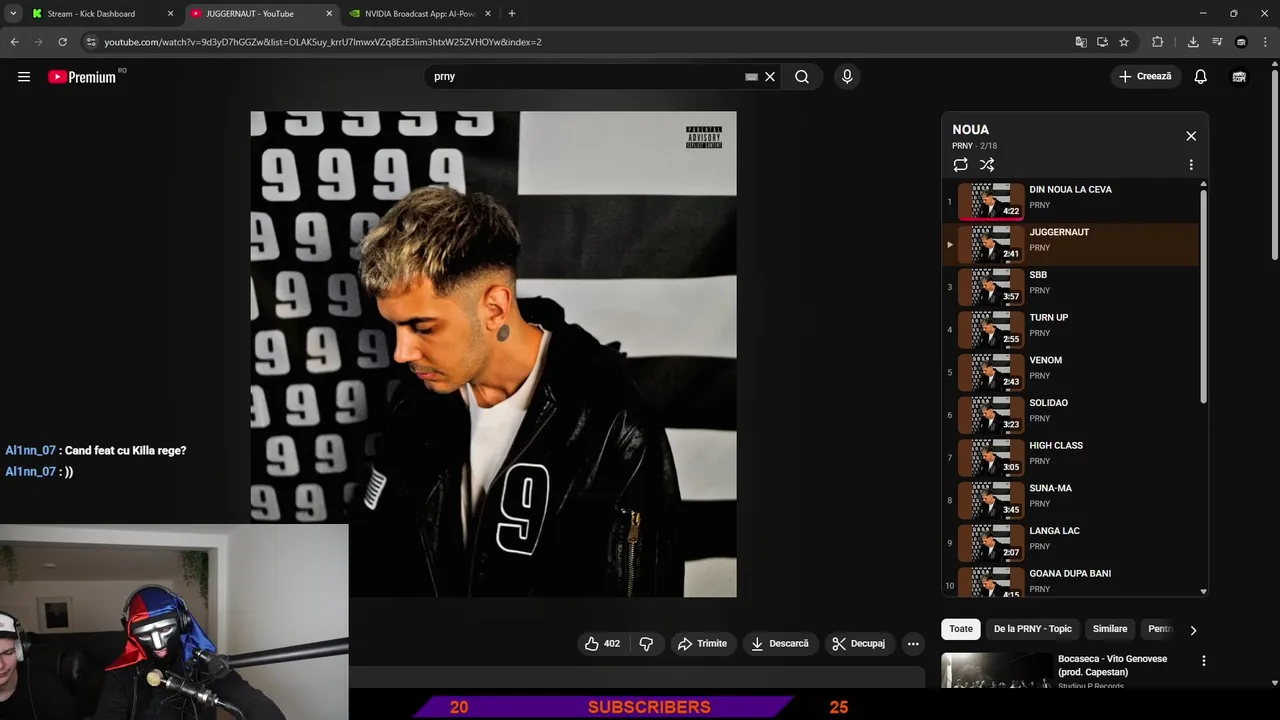1280x720 pixels.
Task: Close the JUGGERNAUT - YouTube tab
Action: click(x=329, y=14)
